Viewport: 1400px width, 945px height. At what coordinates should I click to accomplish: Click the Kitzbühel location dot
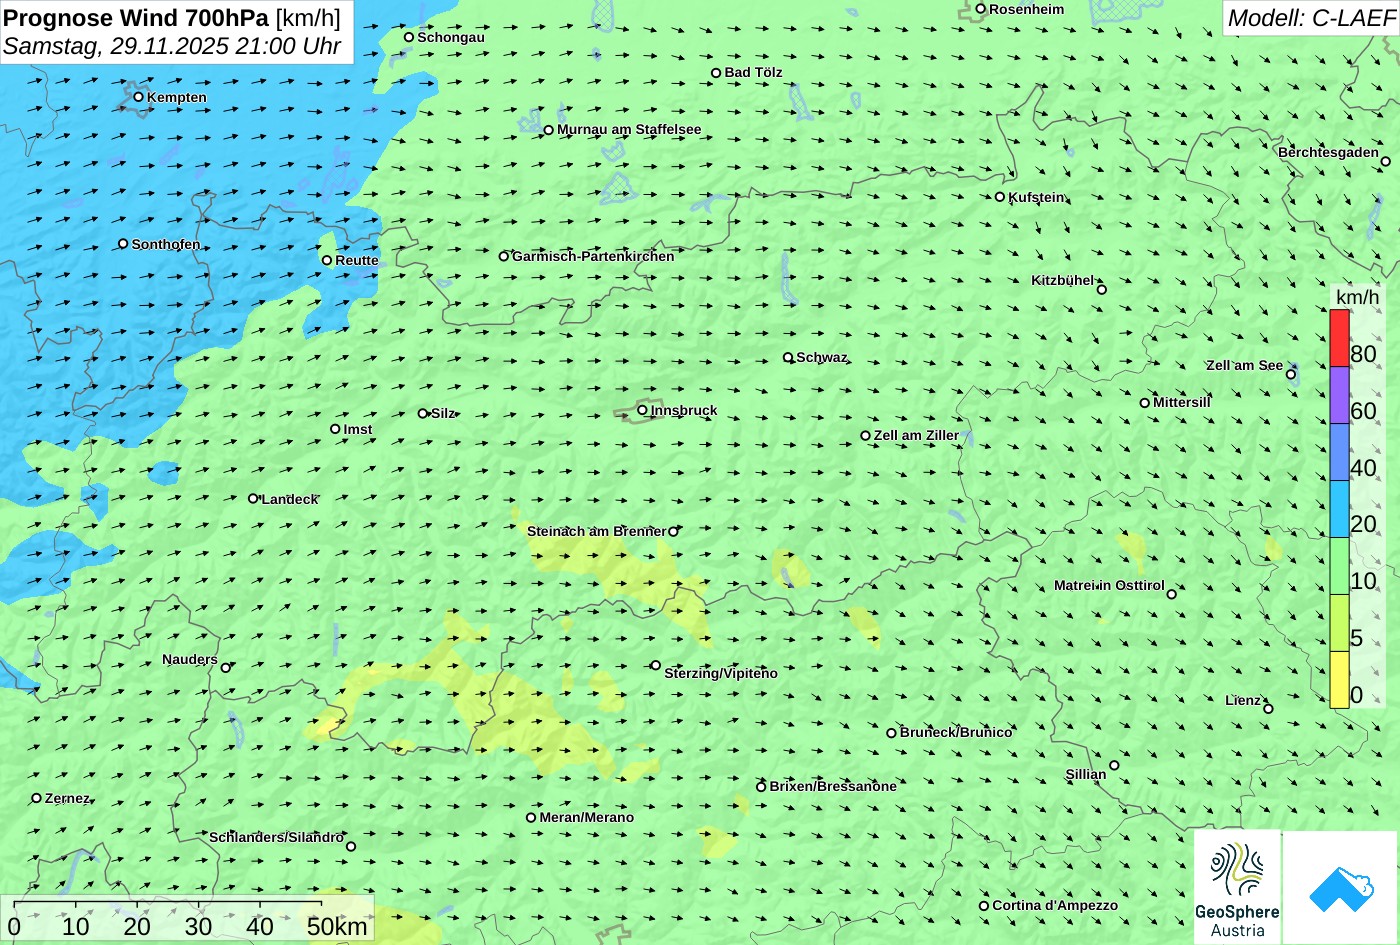(1101, 290)
